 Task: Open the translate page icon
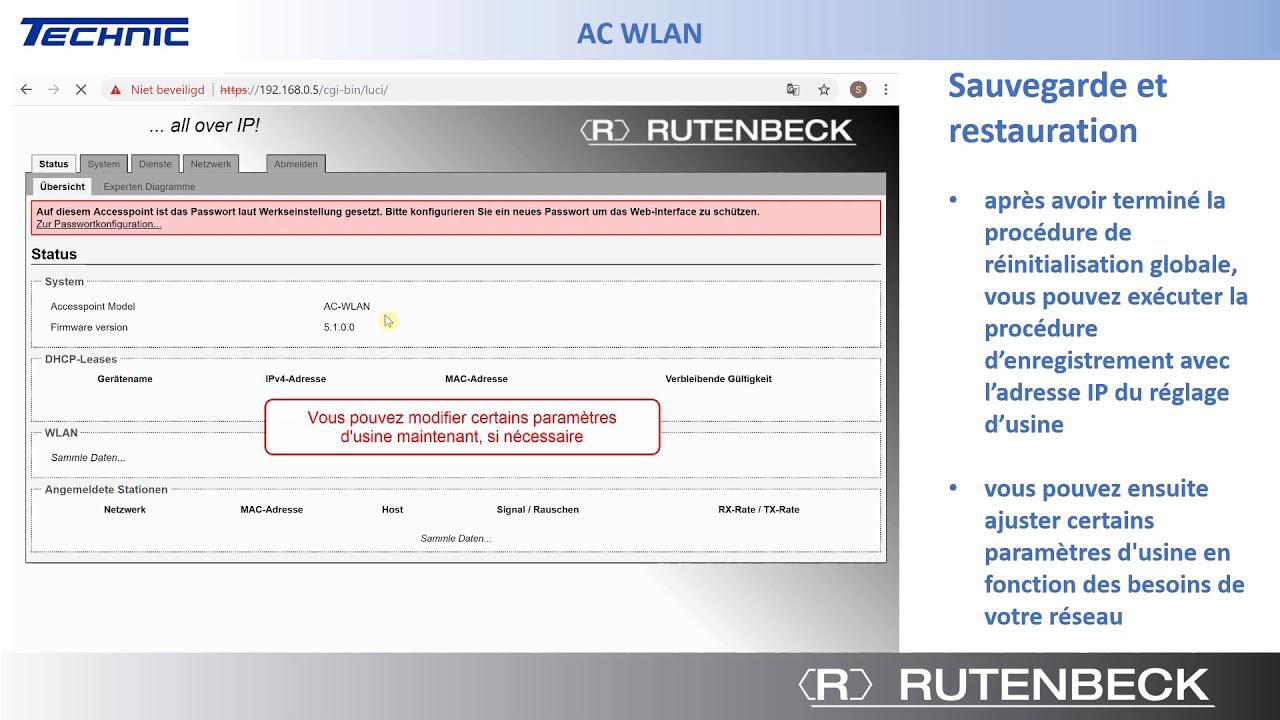pyautogui.click(x=793, y=89)
